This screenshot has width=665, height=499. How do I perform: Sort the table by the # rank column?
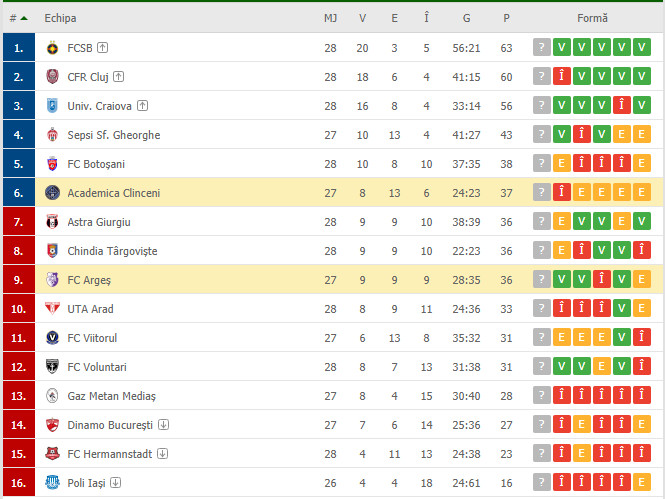click(18, 18)
